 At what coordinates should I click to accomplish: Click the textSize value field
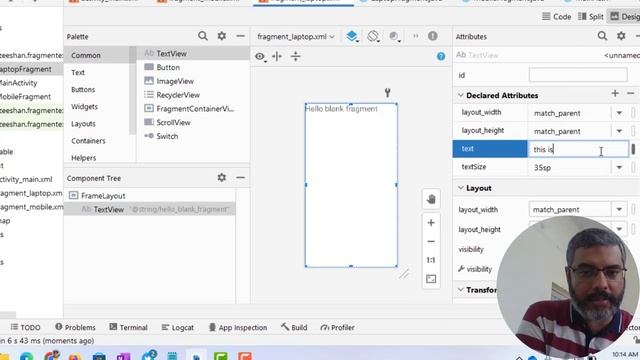coord(570,167)
